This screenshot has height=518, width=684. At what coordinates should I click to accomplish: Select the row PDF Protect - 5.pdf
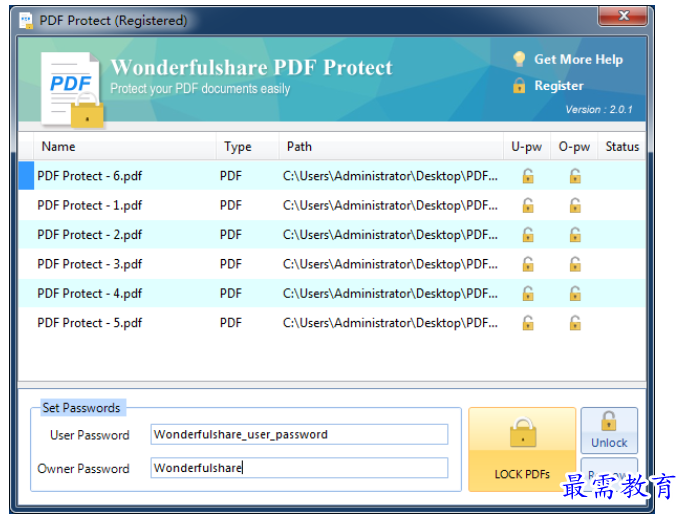(x=332, y=322)
